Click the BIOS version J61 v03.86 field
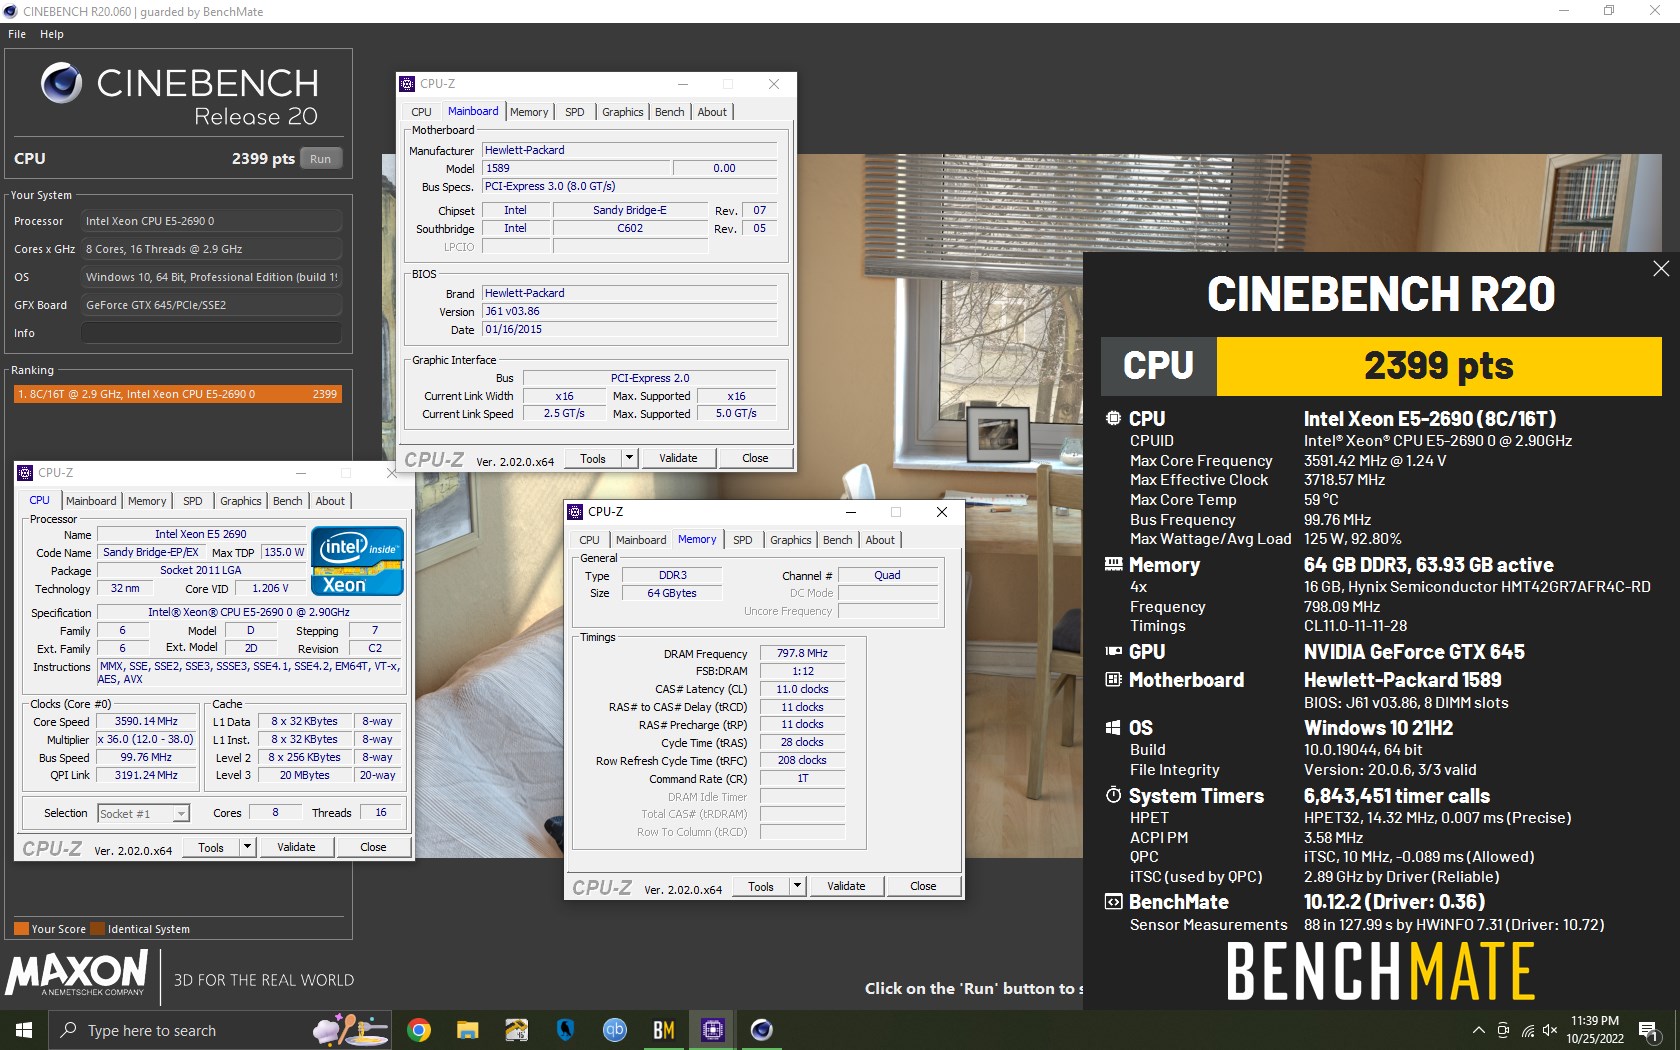 629,311
